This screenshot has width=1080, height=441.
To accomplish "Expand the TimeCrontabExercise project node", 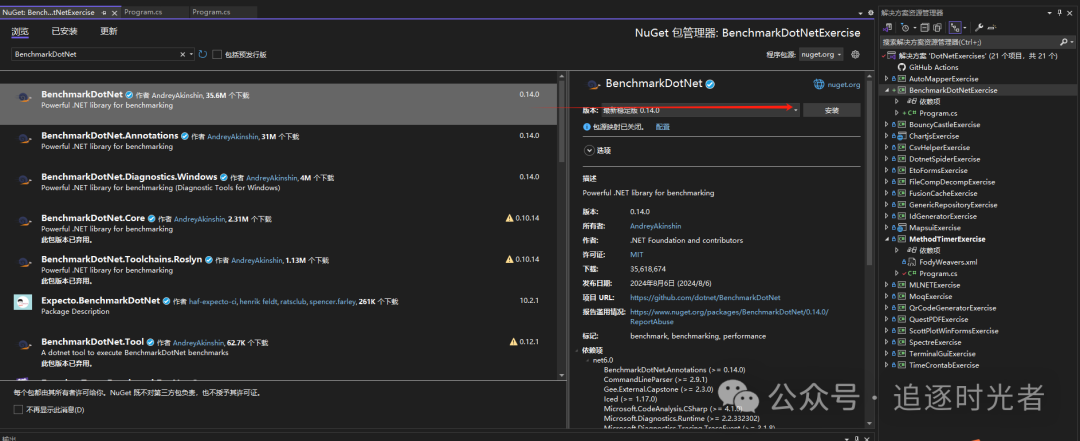I will 886,365.
